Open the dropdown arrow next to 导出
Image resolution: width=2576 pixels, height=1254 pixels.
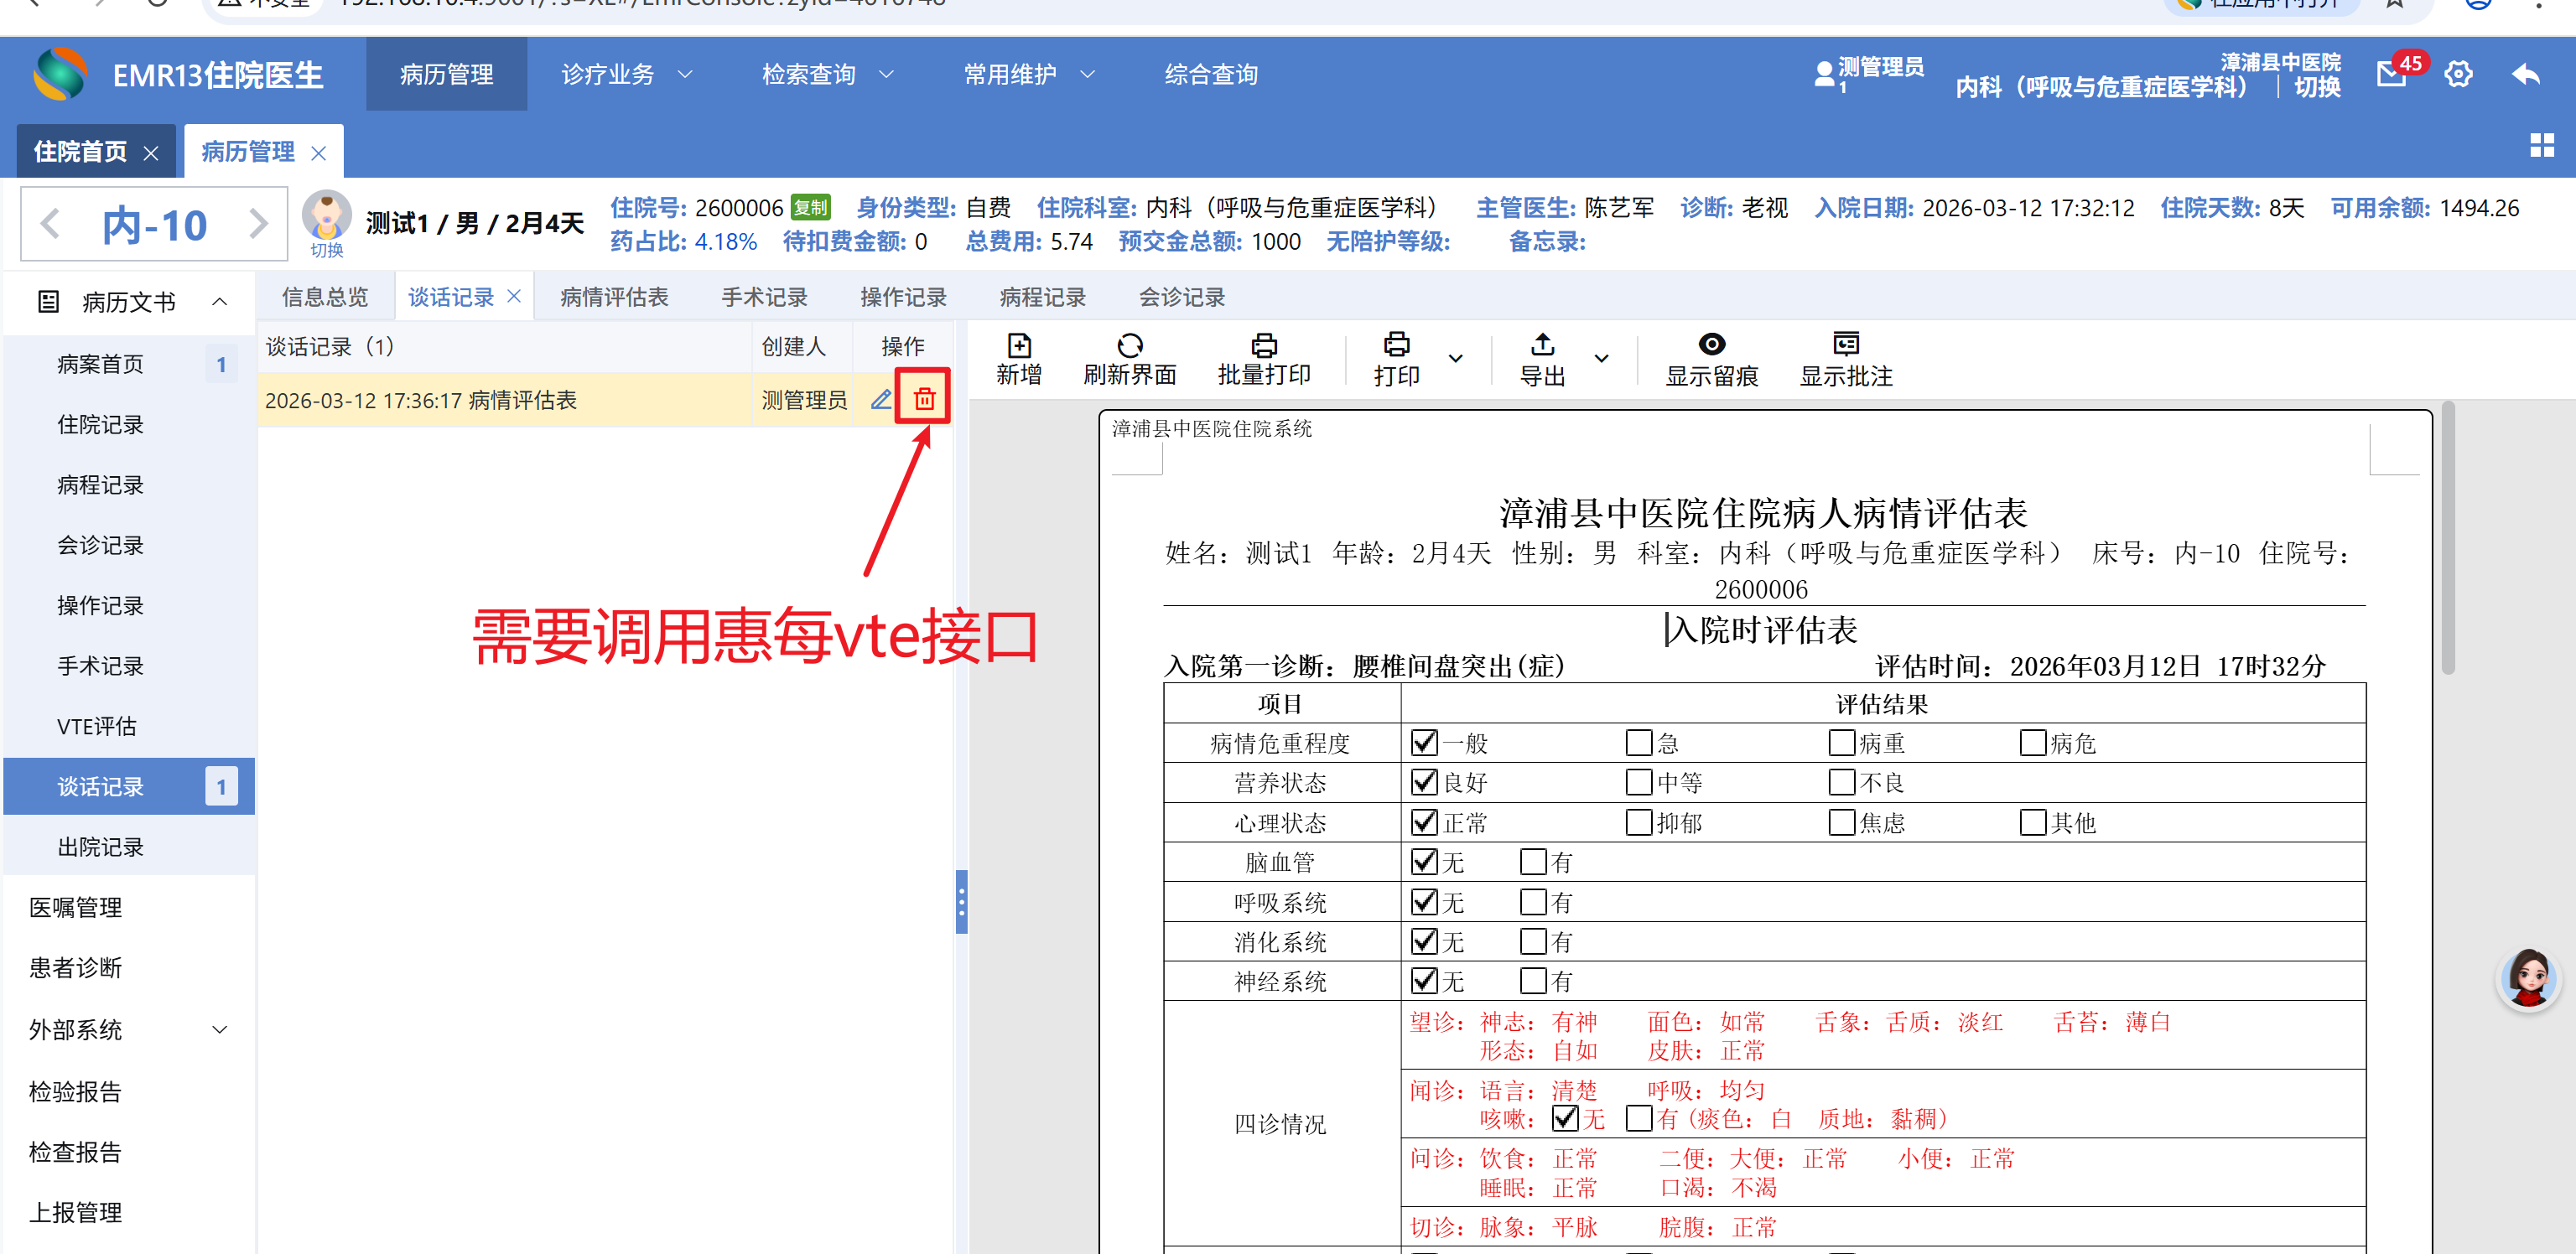tap(1601, 358)
